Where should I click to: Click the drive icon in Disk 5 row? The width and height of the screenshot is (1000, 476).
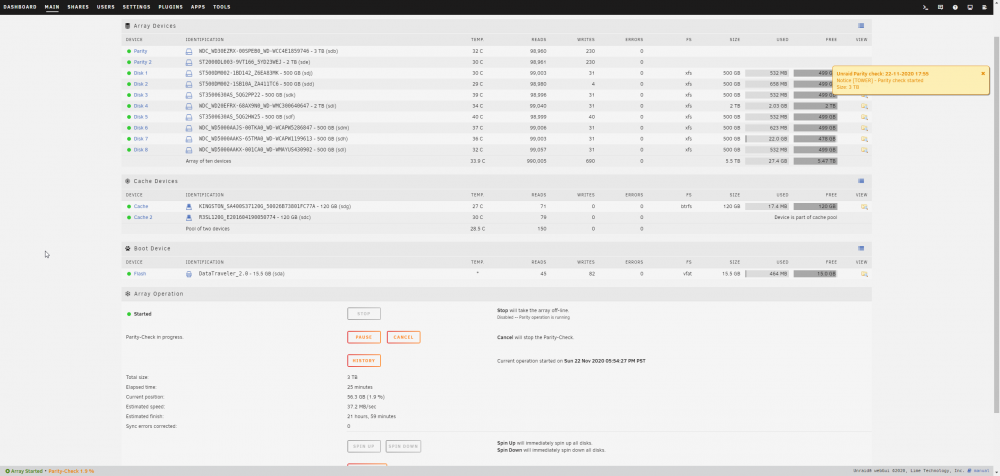click(189, 117)
